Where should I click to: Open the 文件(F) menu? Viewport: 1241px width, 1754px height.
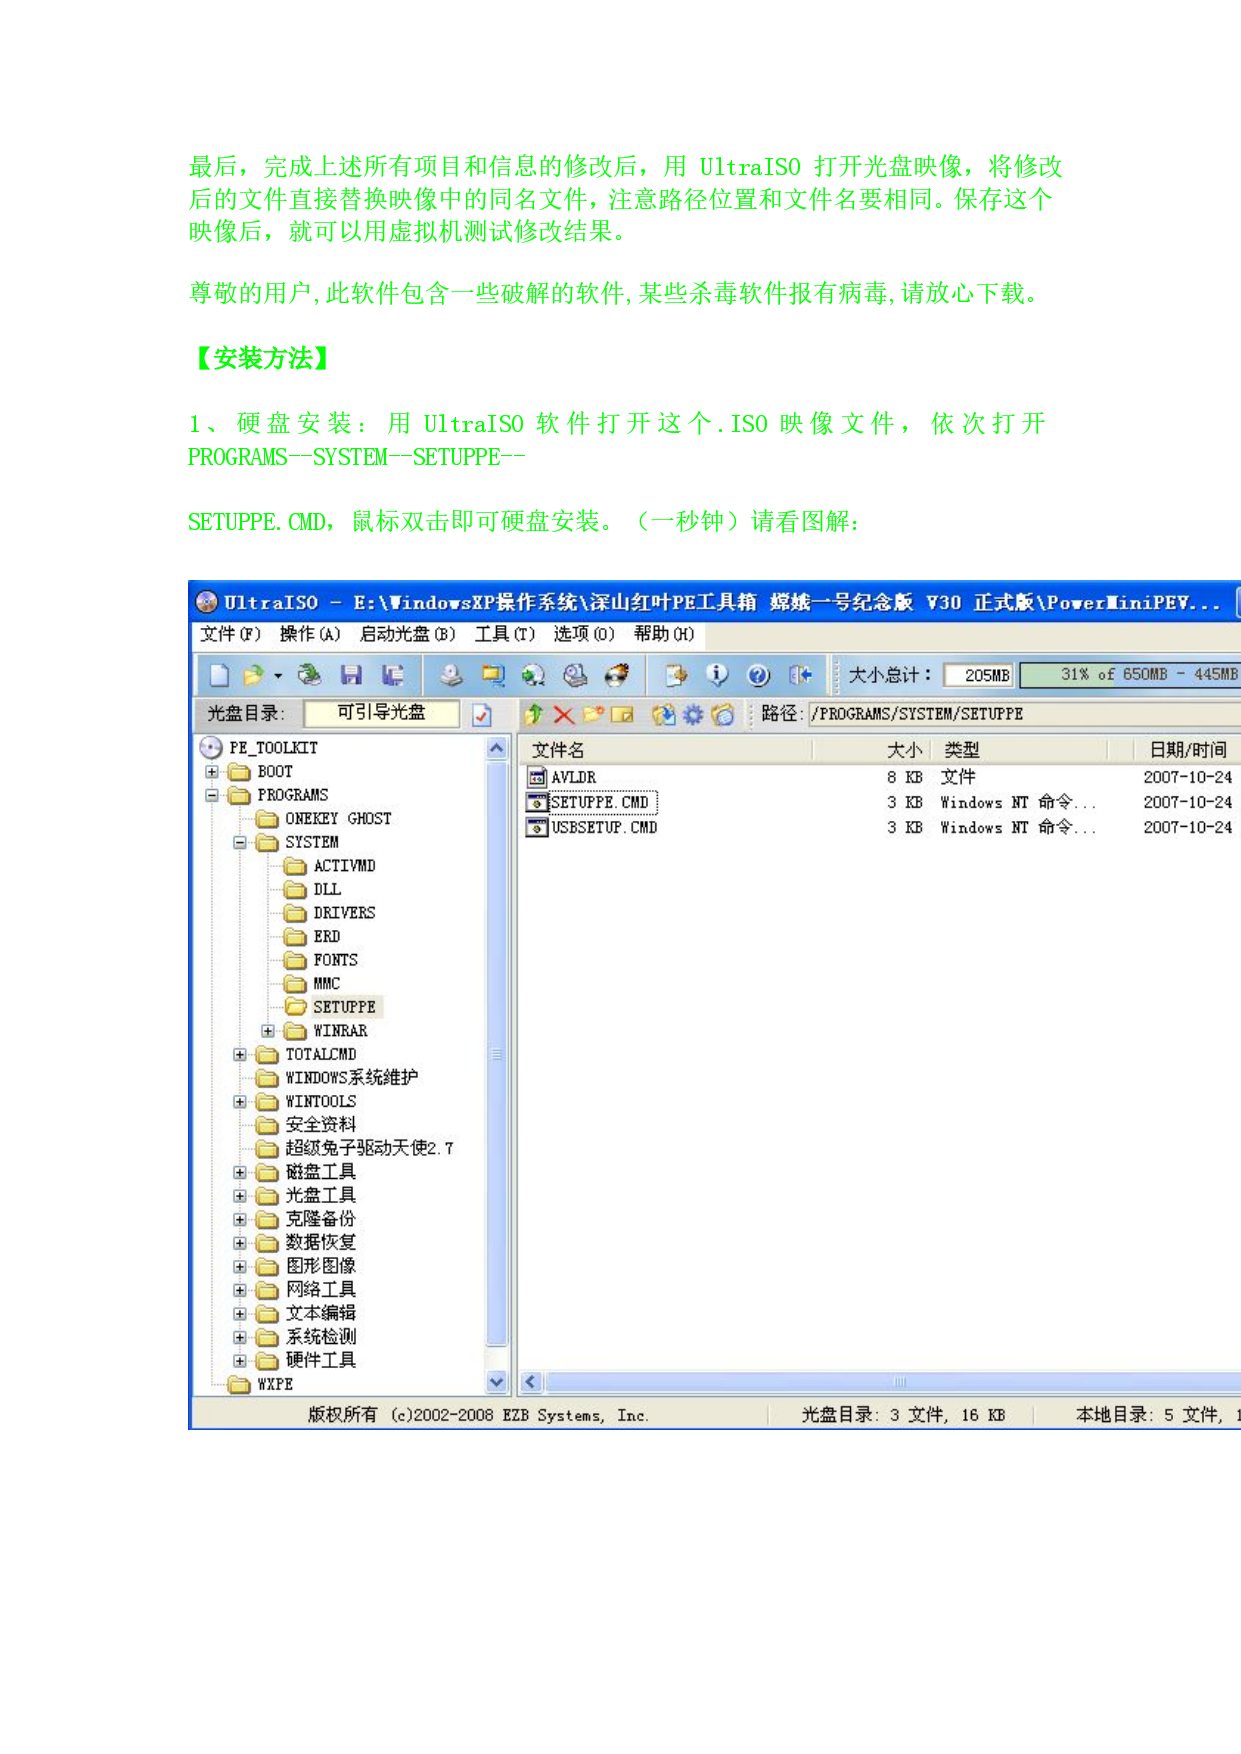[230, 634]
